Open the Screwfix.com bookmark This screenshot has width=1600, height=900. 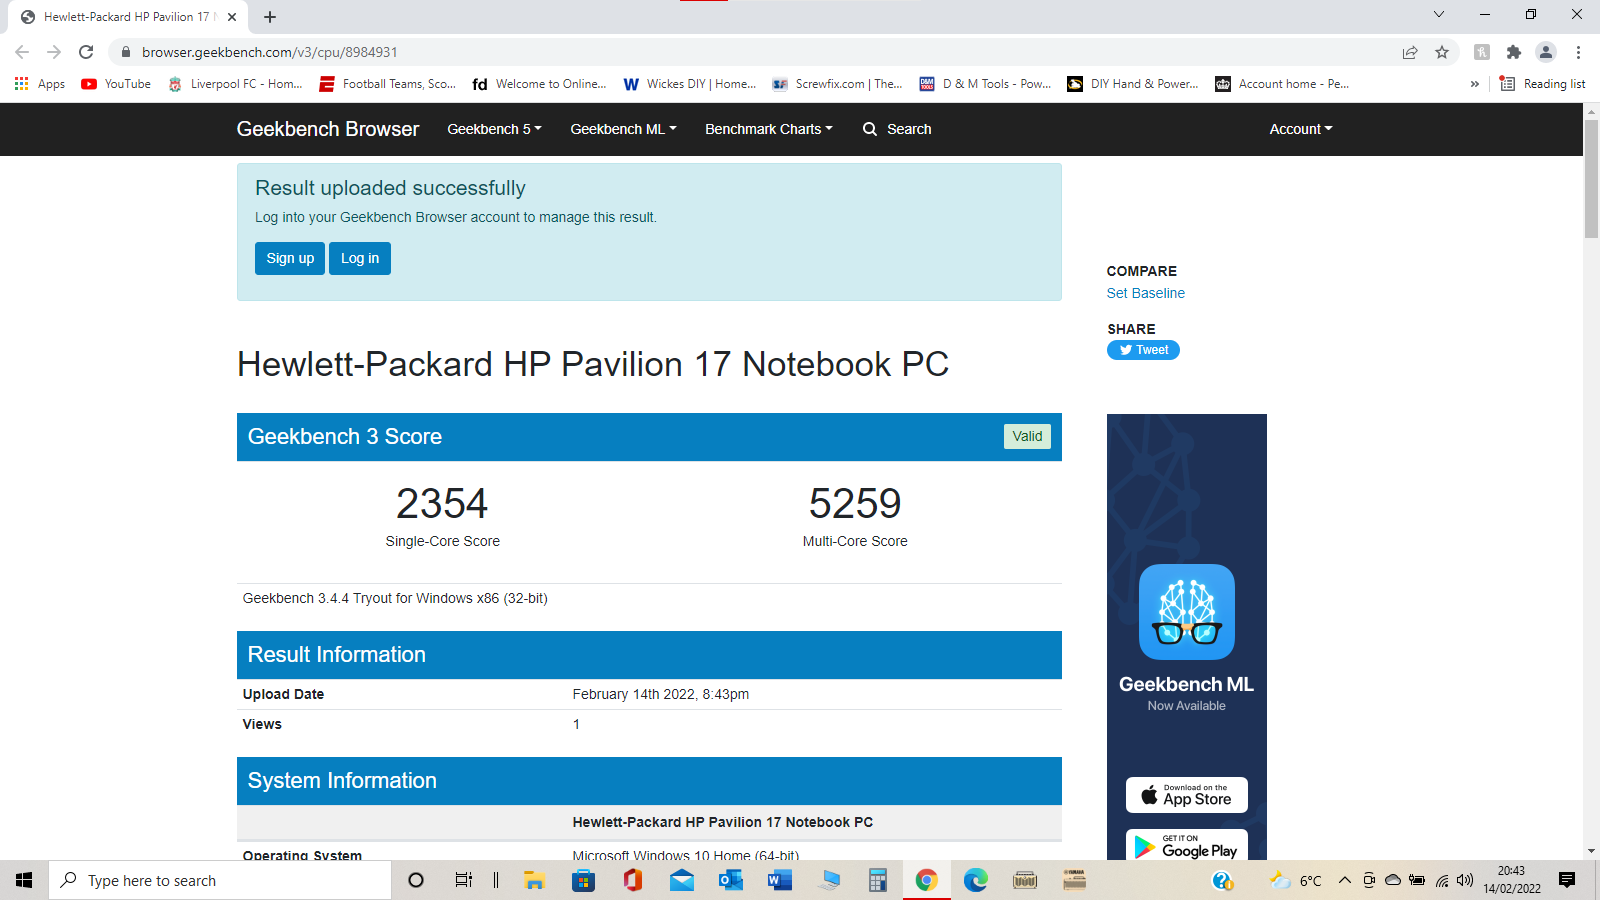(x=837, y=84)
